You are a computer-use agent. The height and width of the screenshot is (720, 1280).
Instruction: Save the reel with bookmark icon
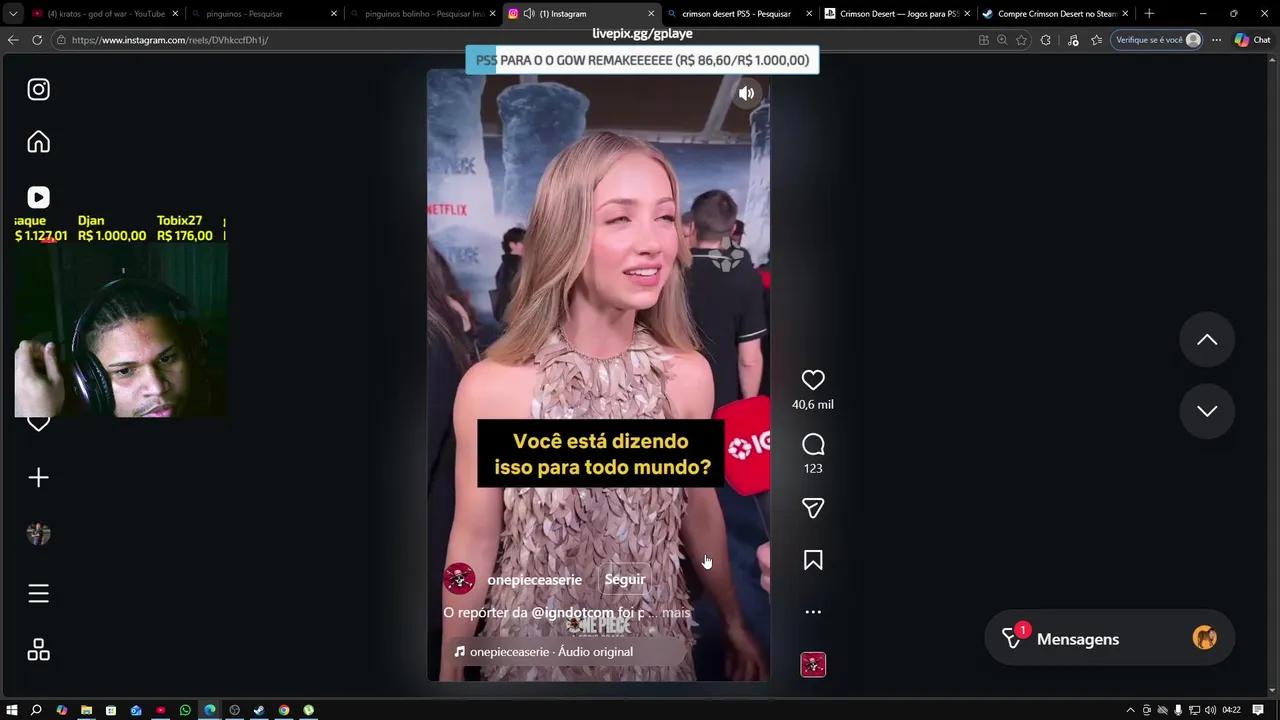coord(813,561)
